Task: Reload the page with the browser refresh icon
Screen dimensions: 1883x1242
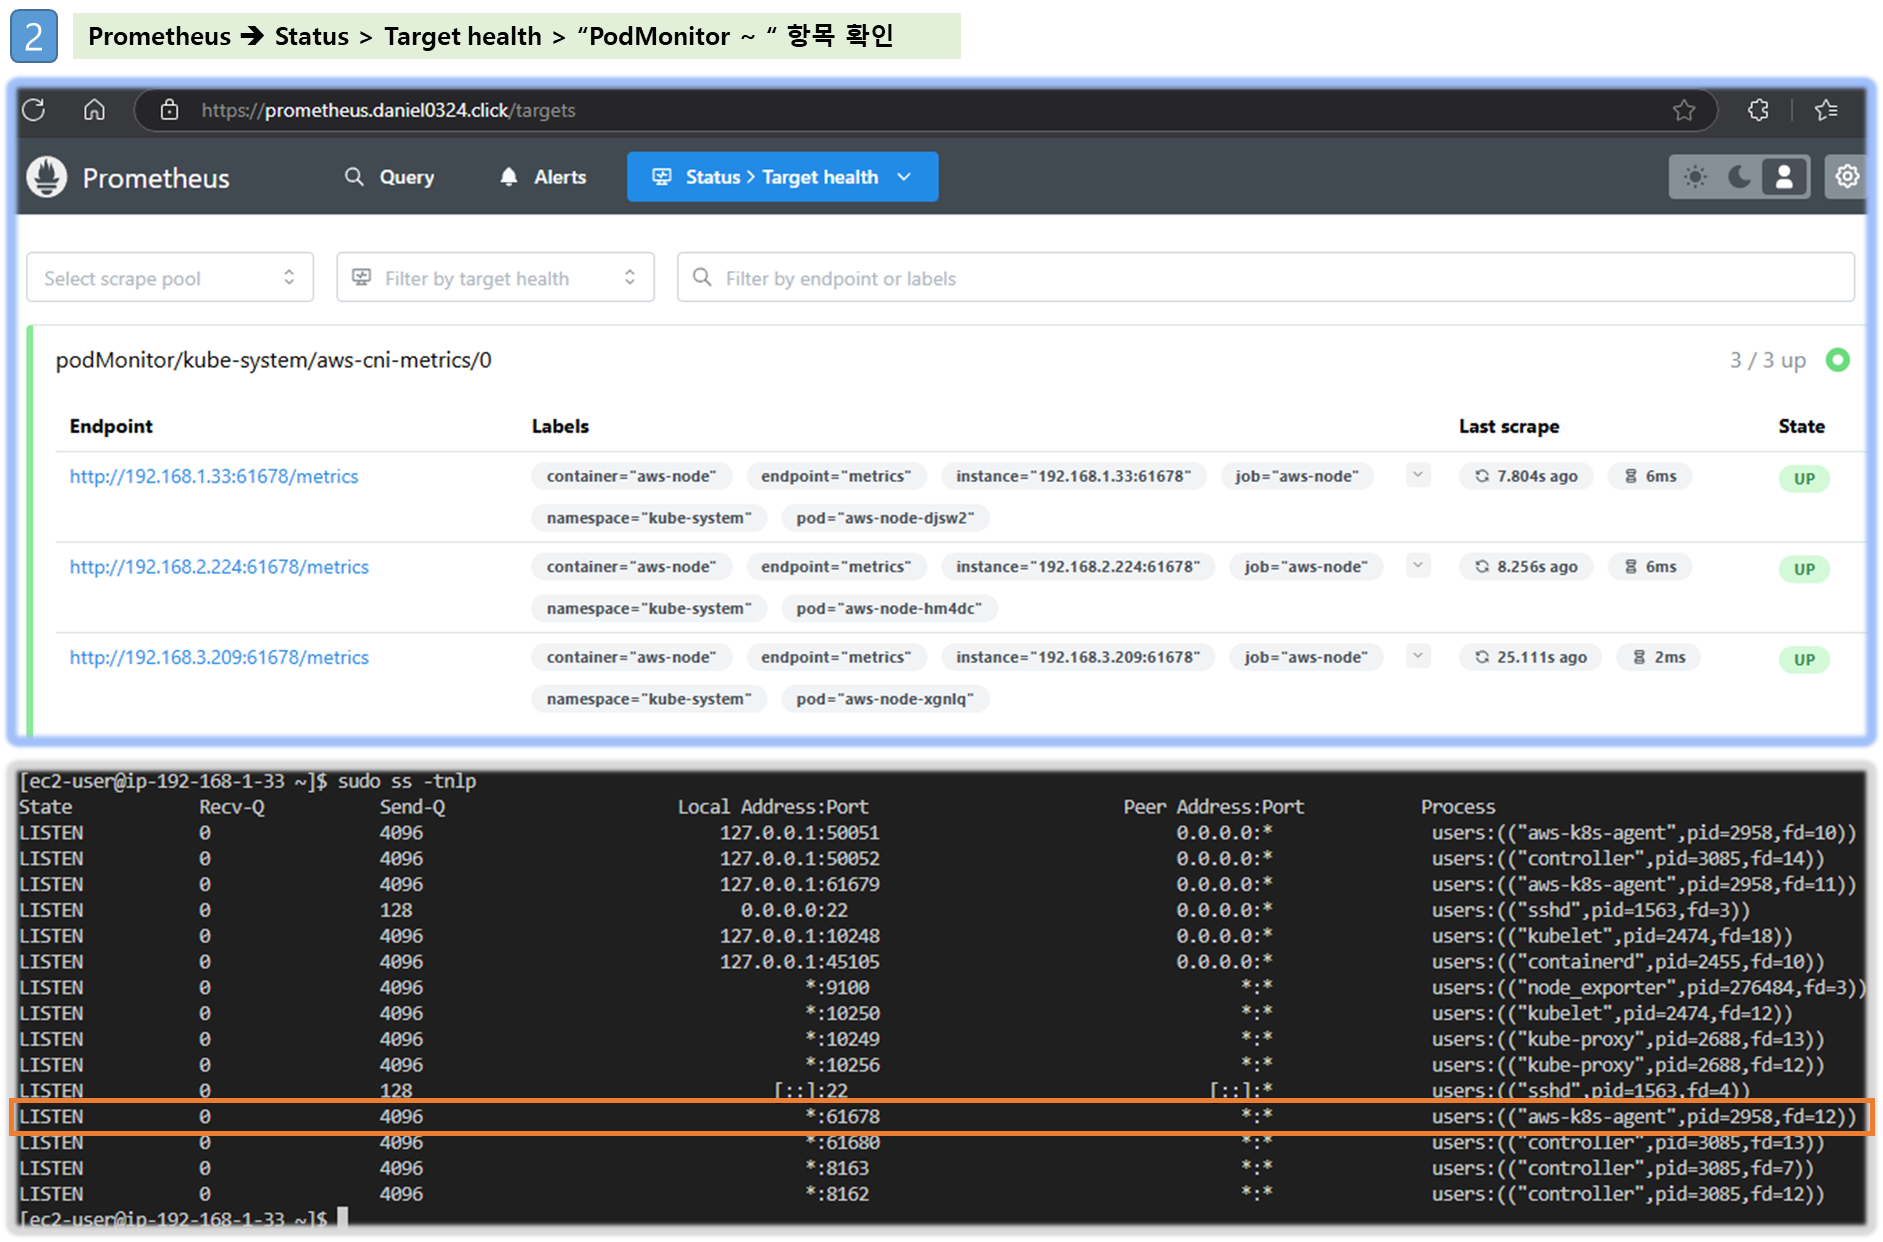Action: 34,110
